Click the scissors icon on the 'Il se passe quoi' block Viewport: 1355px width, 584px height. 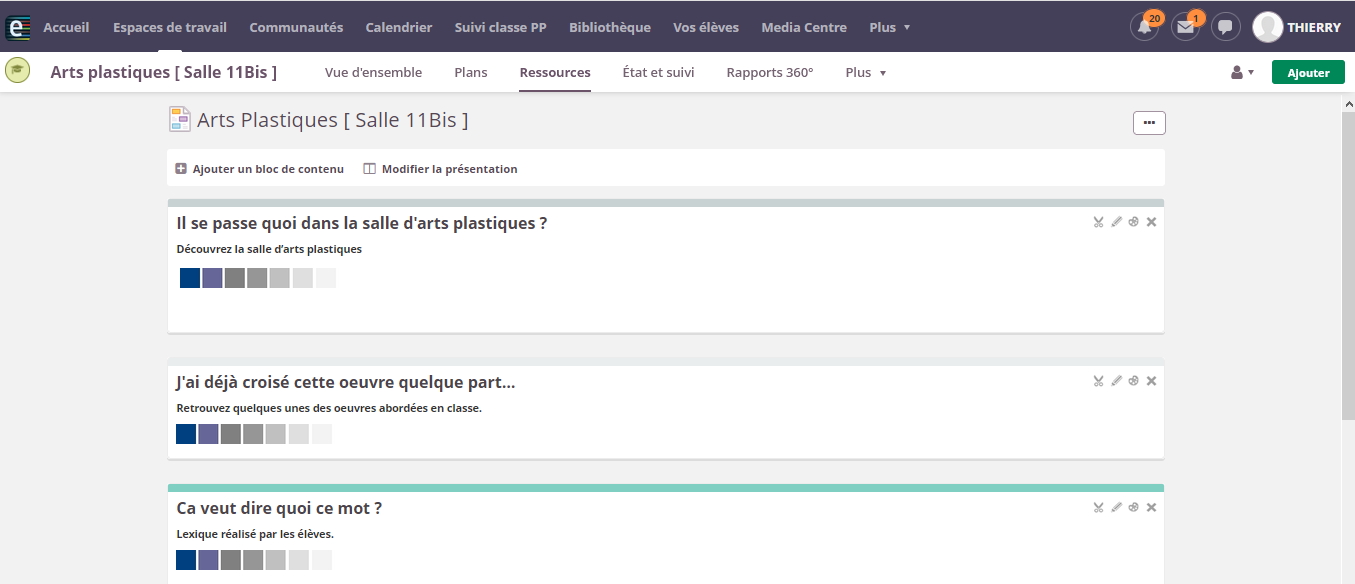coord(1098,222)
